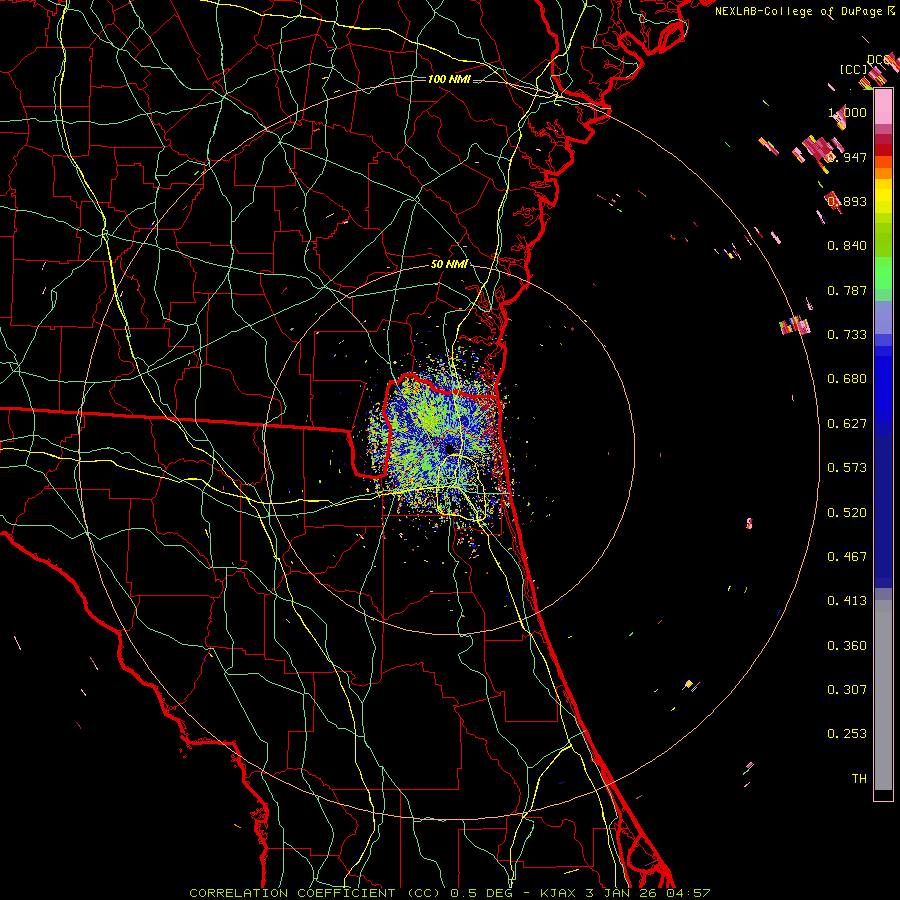Click the 0.893 scale value
The height and width of the screenshot is (900, 900).
click(x=847, y=201)
